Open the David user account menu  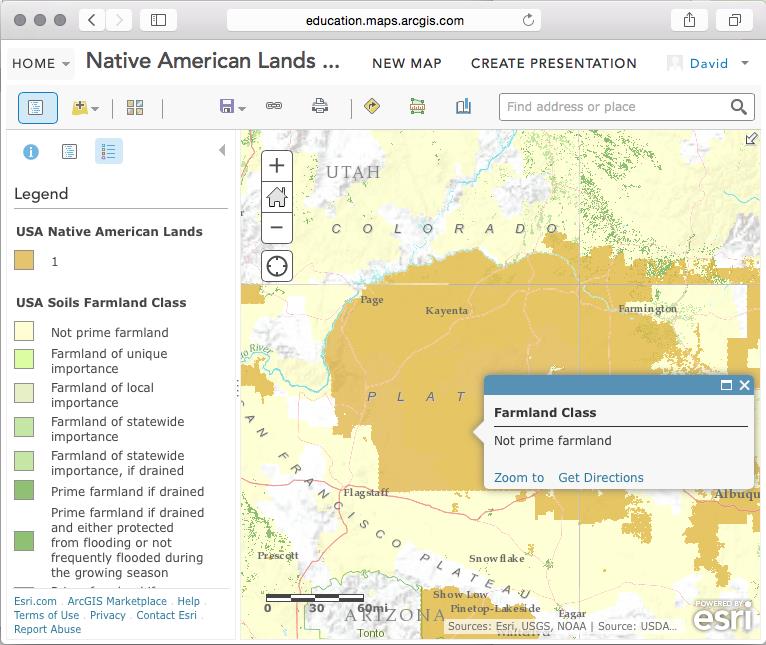pyautogui.click(x=708, y=64)
